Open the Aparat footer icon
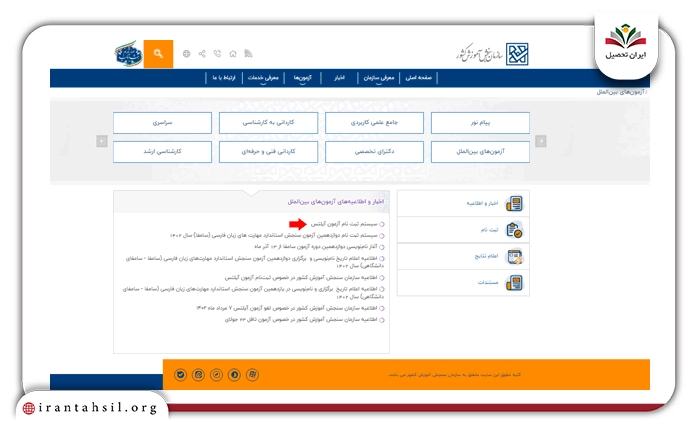Image resolution: width=700 pixels, height=430 pixels. 252,375
